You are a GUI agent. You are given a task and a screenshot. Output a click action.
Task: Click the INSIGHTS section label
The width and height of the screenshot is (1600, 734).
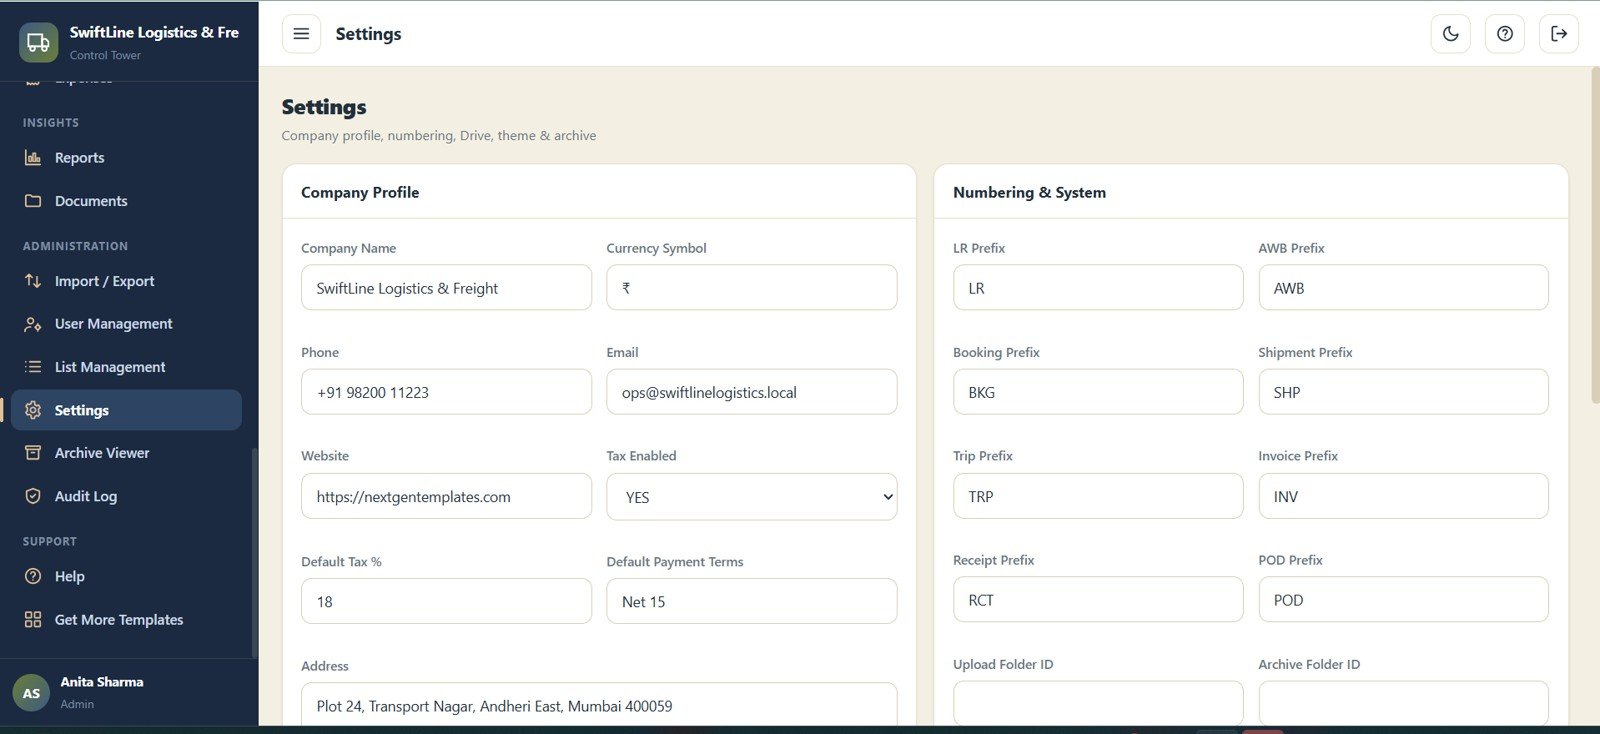tap(51, 123)
